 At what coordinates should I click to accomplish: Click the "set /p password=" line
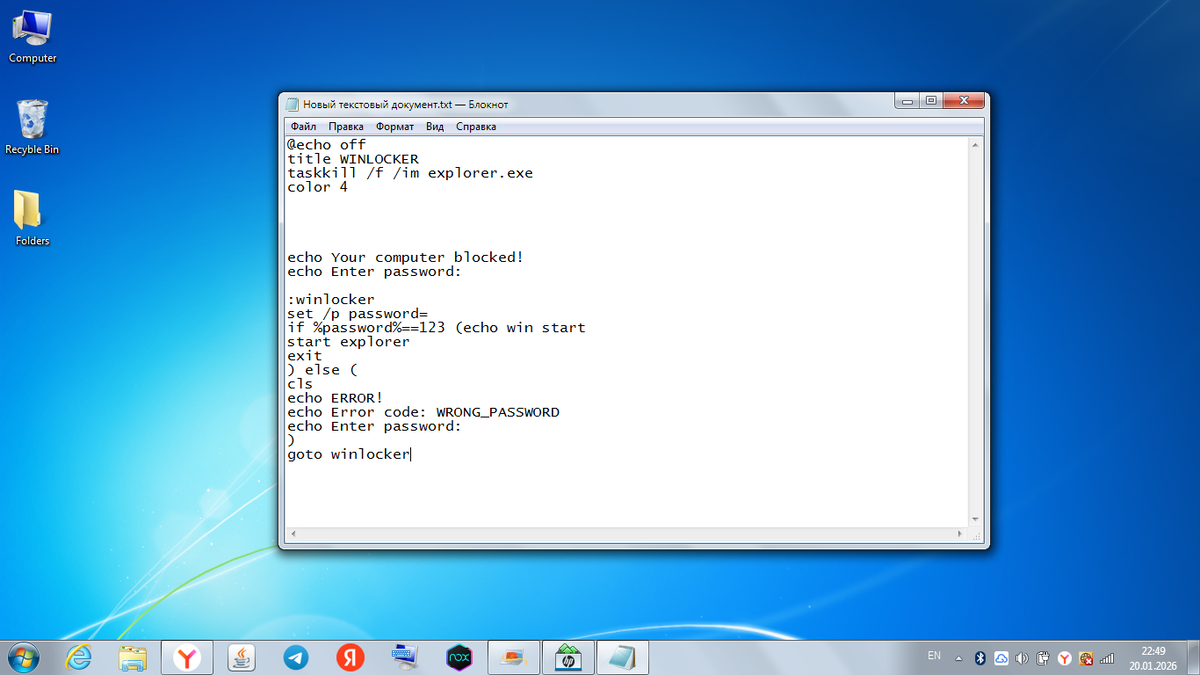[357, 313]
